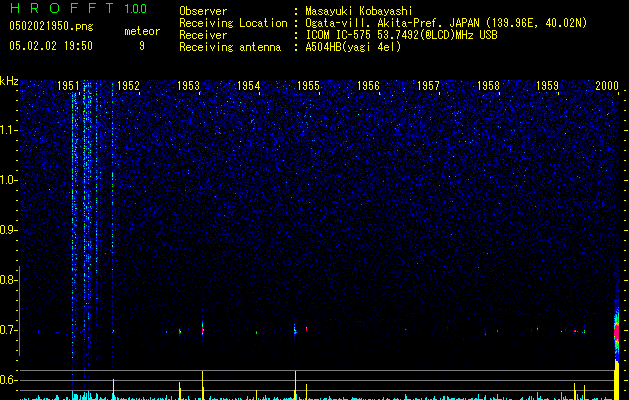Click the 1958 time marker

[x=488, y=85]
